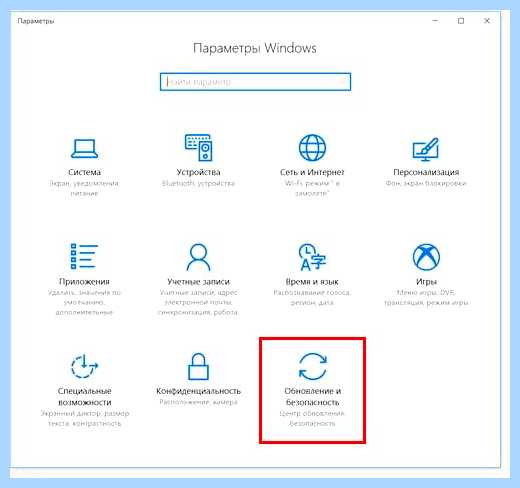
Task: Open the Игры Xbox icon
Action: click(426, 257)
